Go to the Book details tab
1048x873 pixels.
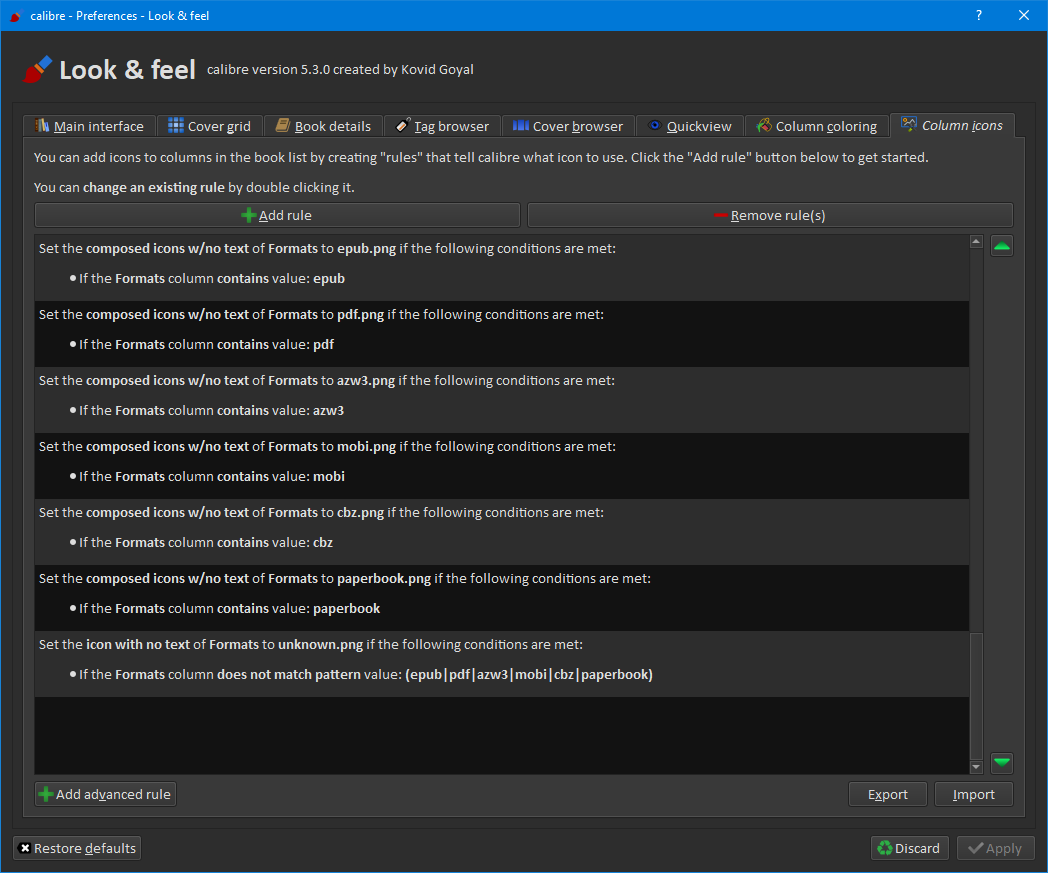323,126
